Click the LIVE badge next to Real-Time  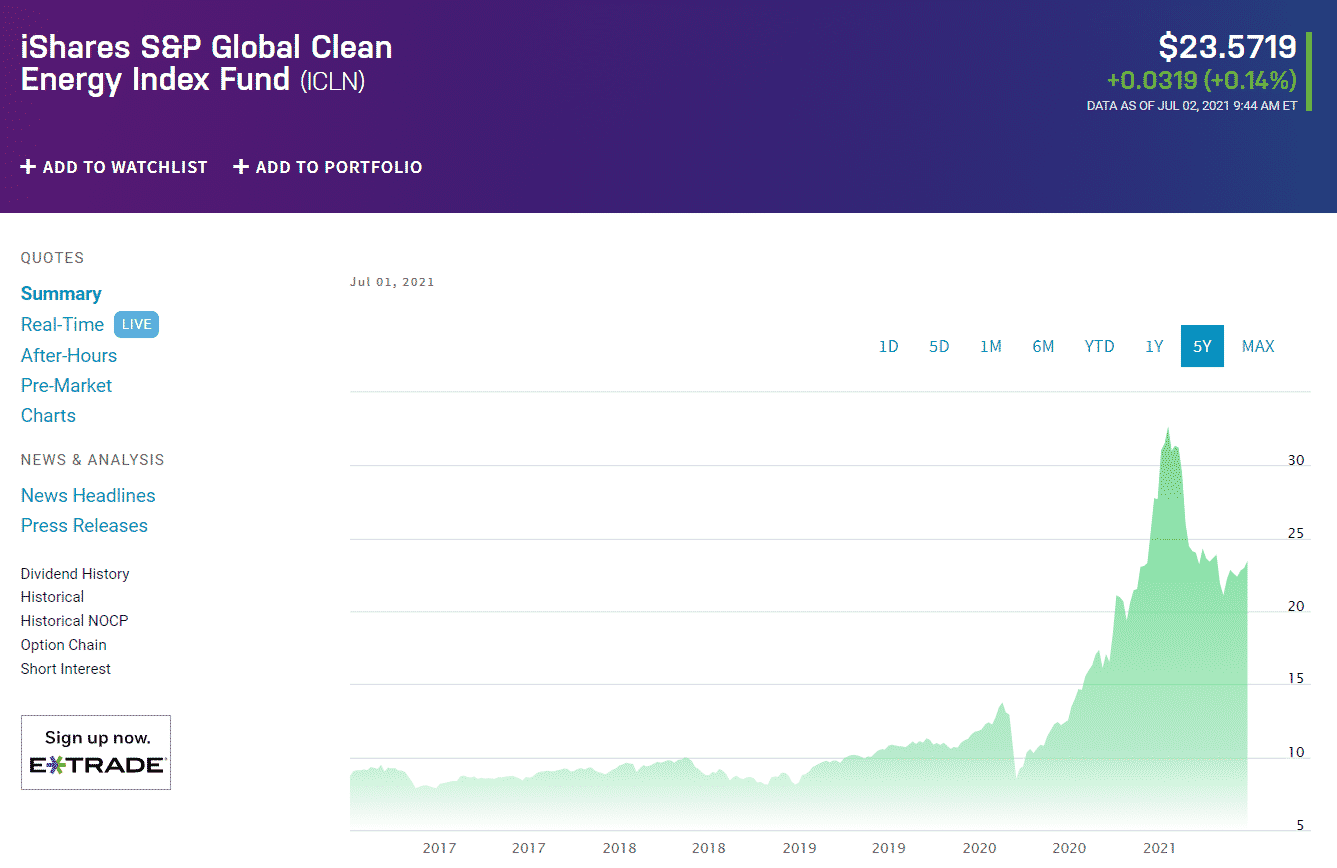(136, 324)
